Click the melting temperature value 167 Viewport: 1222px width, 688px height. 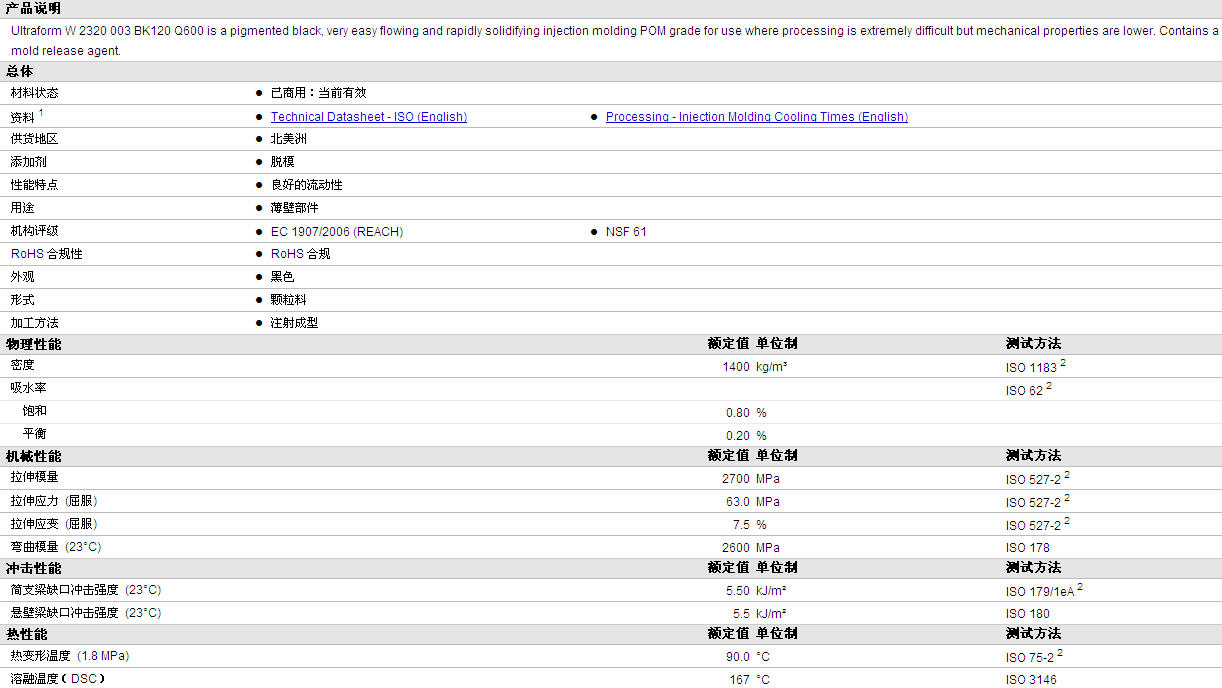point(739,680)
